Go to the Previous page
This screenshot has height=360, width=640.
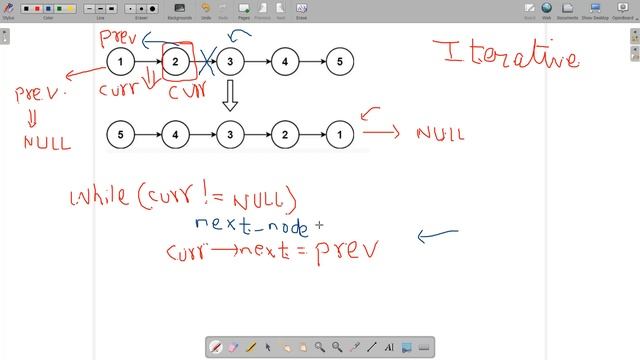click(262, 11)
